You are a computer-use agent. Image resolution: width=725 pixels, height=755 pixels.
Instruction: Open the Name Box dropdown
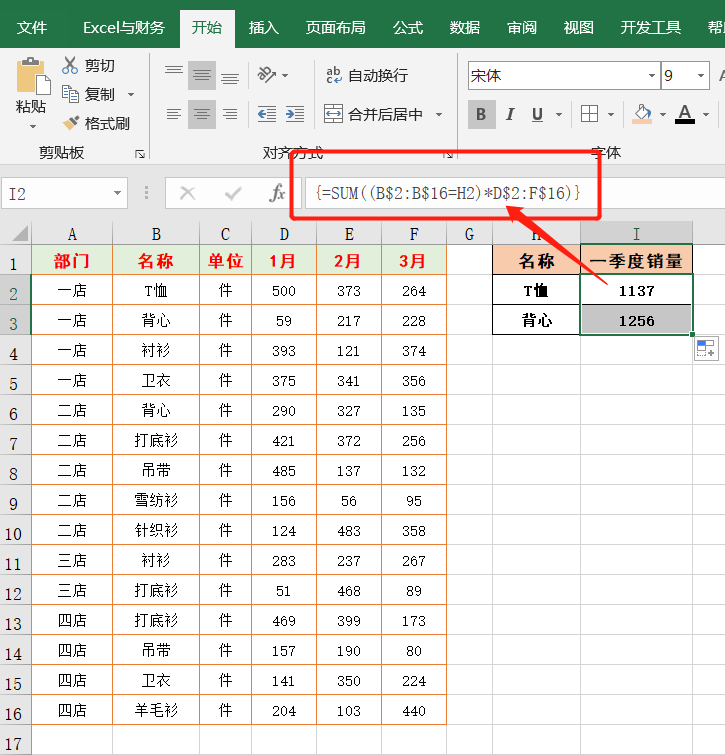point(117,193)
